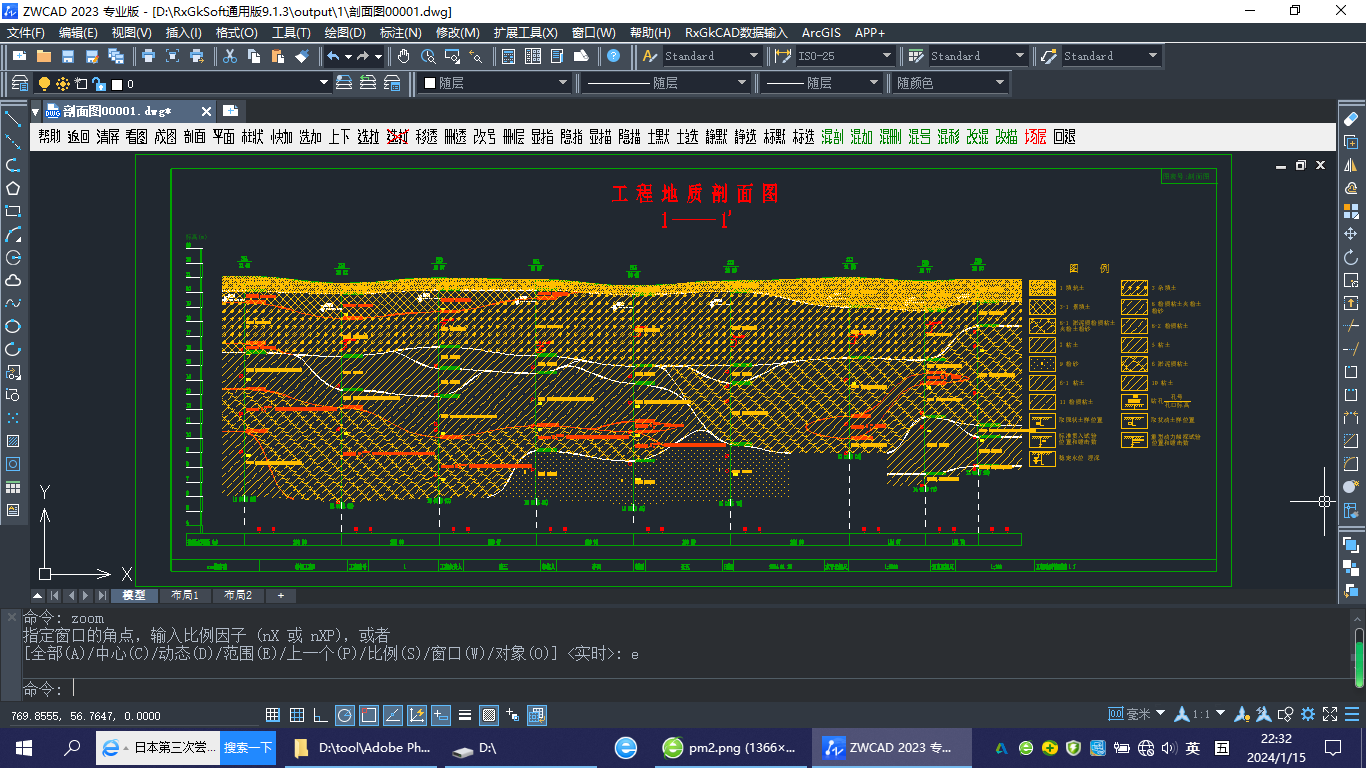Click the 清屏 custom toolbar button

click(x=108, y=136)
